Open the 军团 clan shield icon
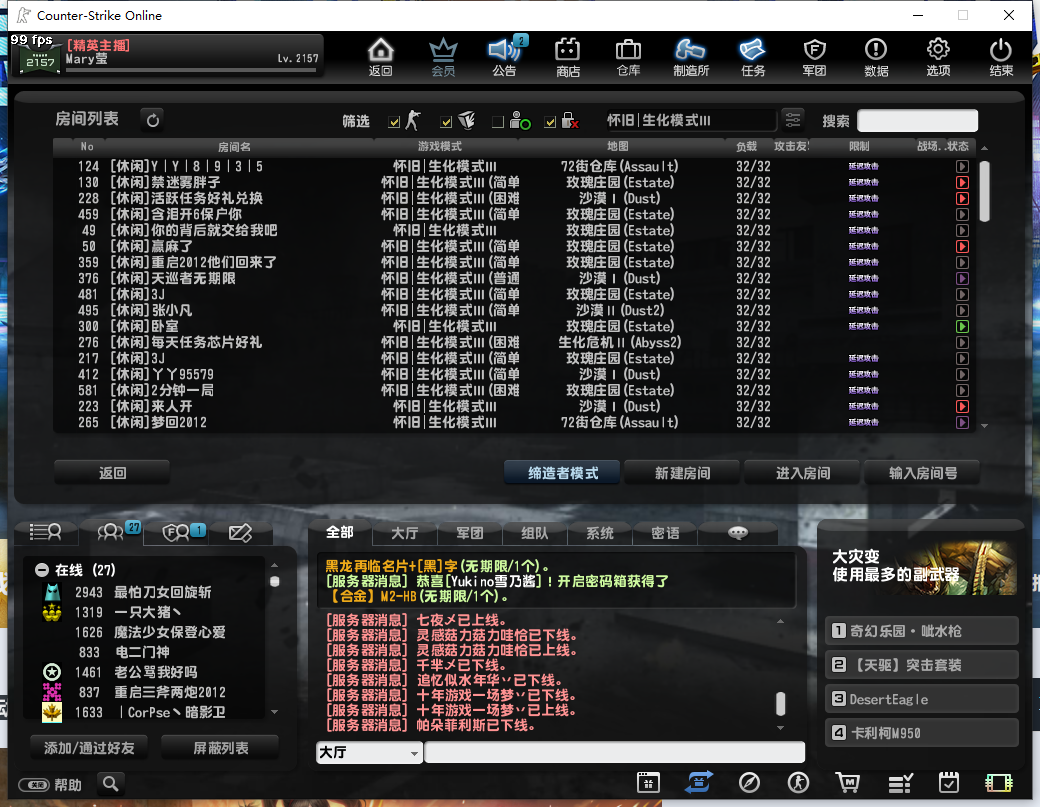The height and width of the screenshot is (807, 1040). 814,56
